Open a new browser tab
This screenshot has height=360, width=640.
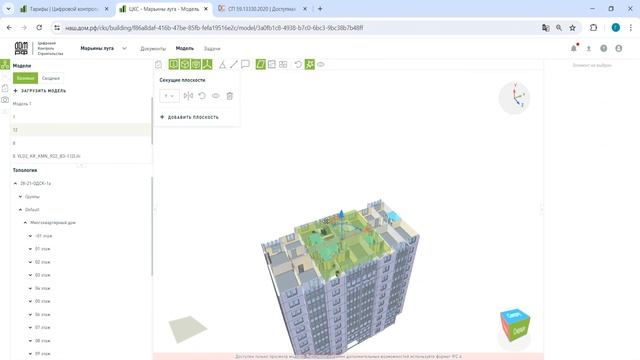point(320,9)
